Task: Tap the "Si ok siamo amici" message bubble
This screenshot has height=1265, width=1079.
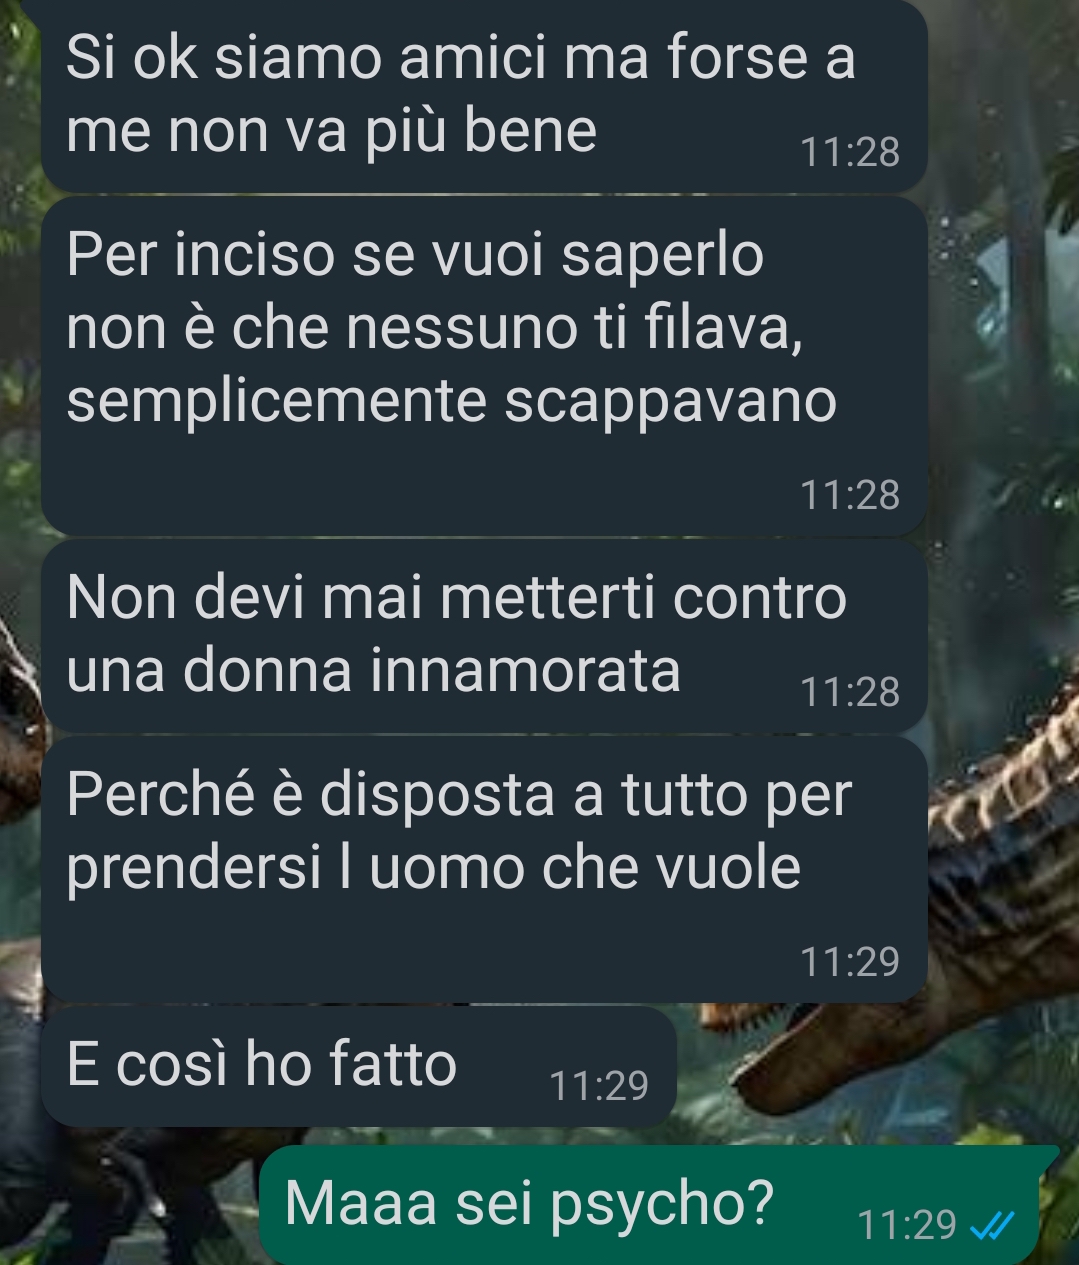Action: pos(484,94)
